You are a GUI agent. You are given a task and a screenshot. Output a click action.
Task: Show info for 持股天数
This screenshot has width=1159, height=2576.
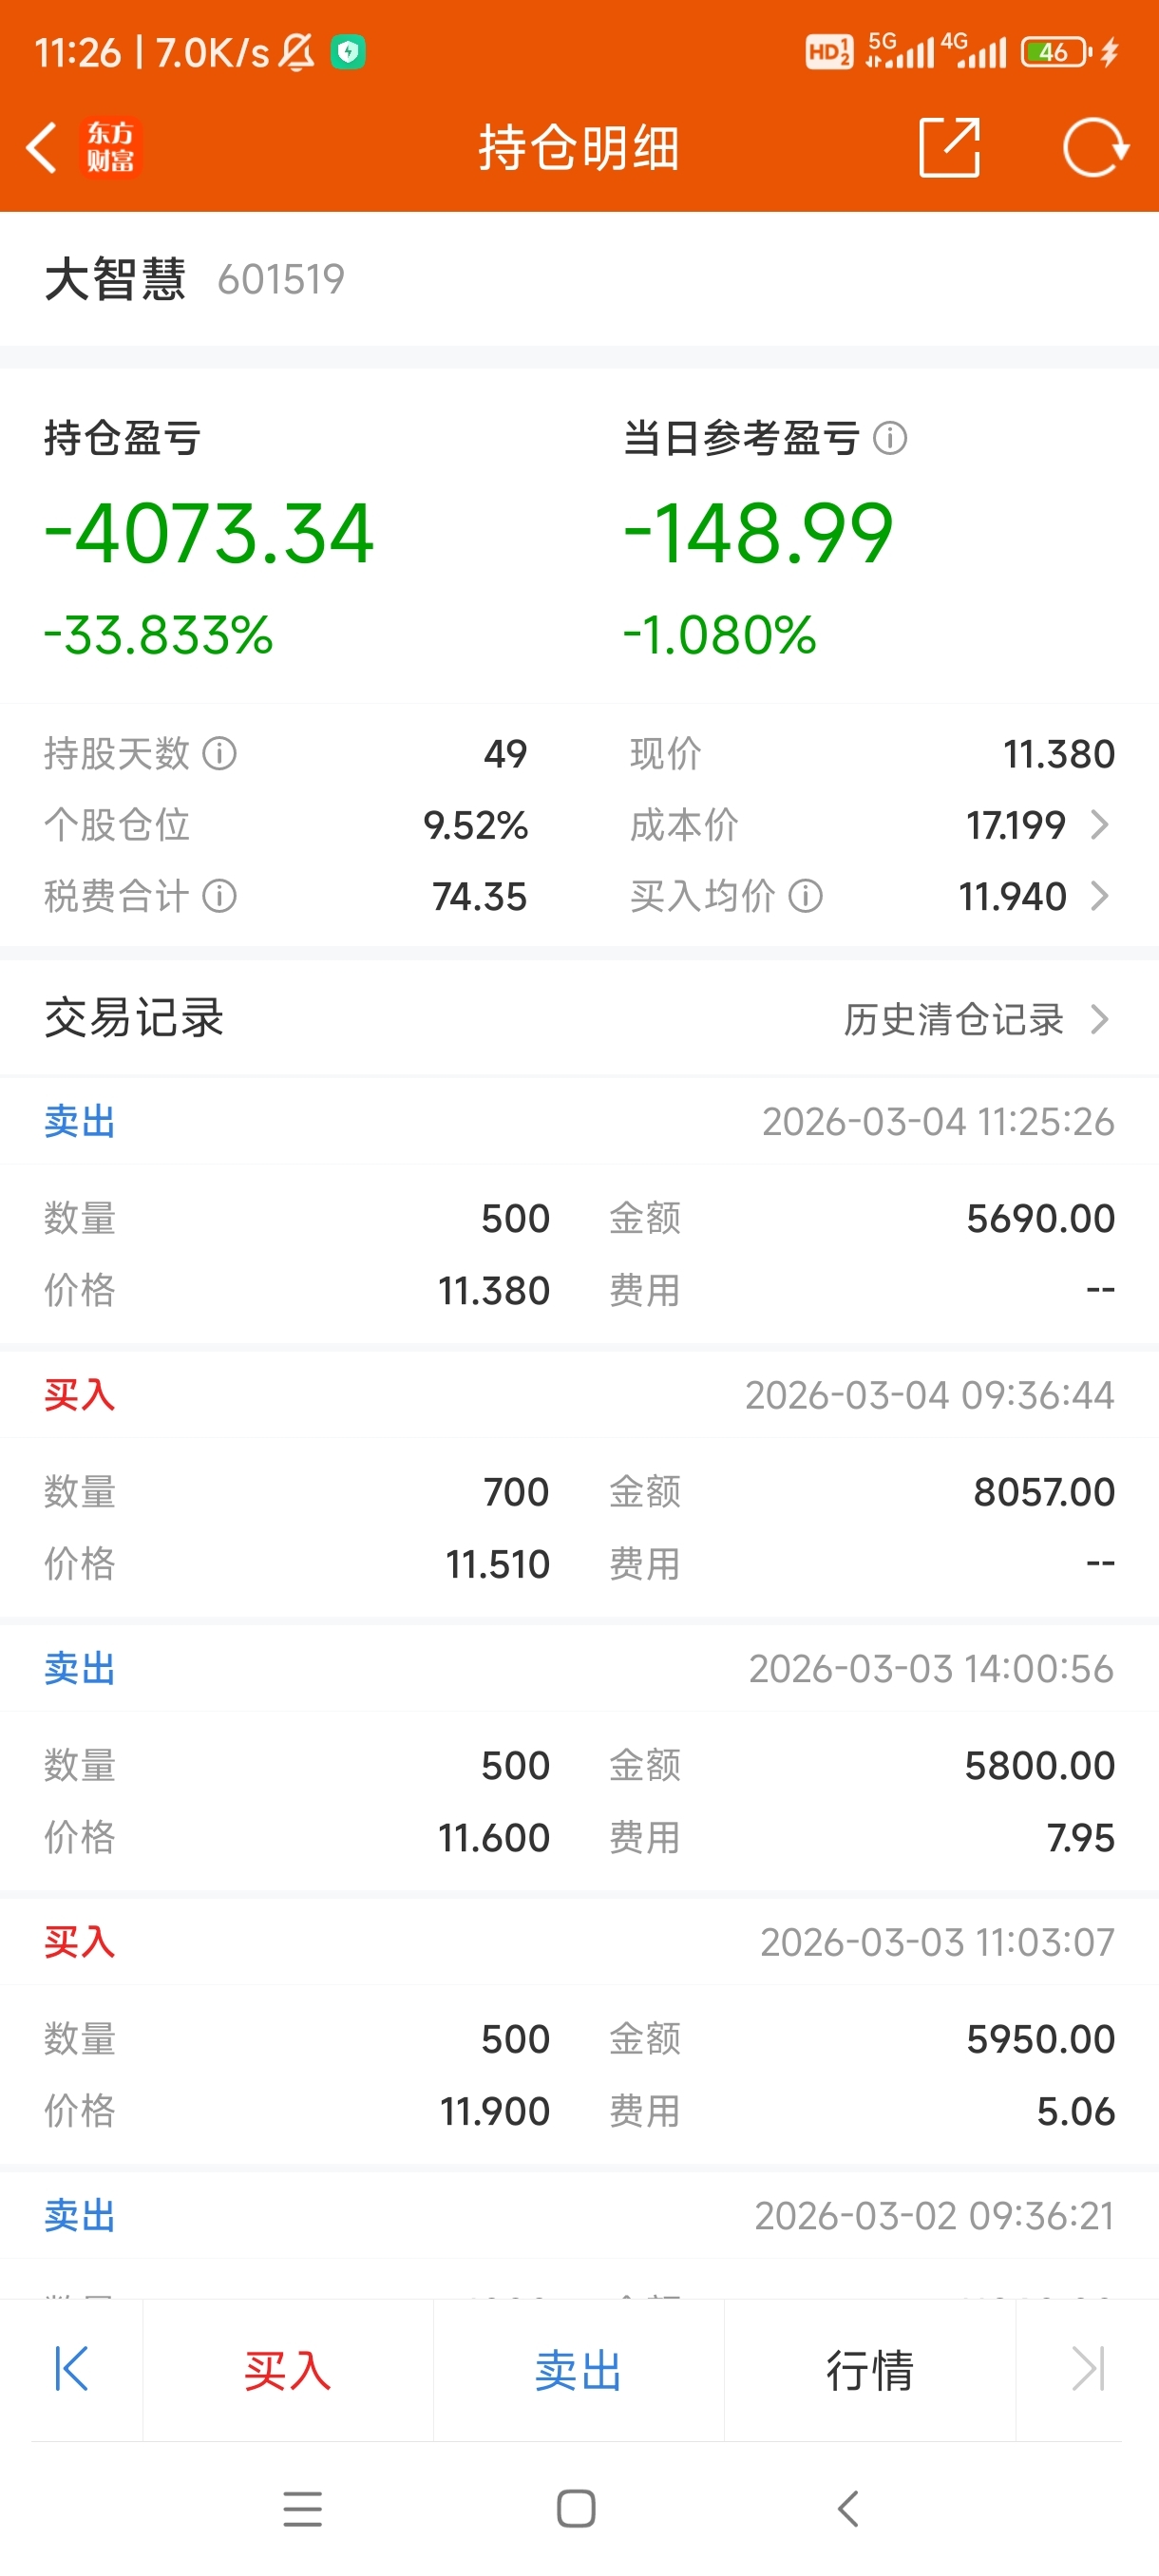point(220,753)
